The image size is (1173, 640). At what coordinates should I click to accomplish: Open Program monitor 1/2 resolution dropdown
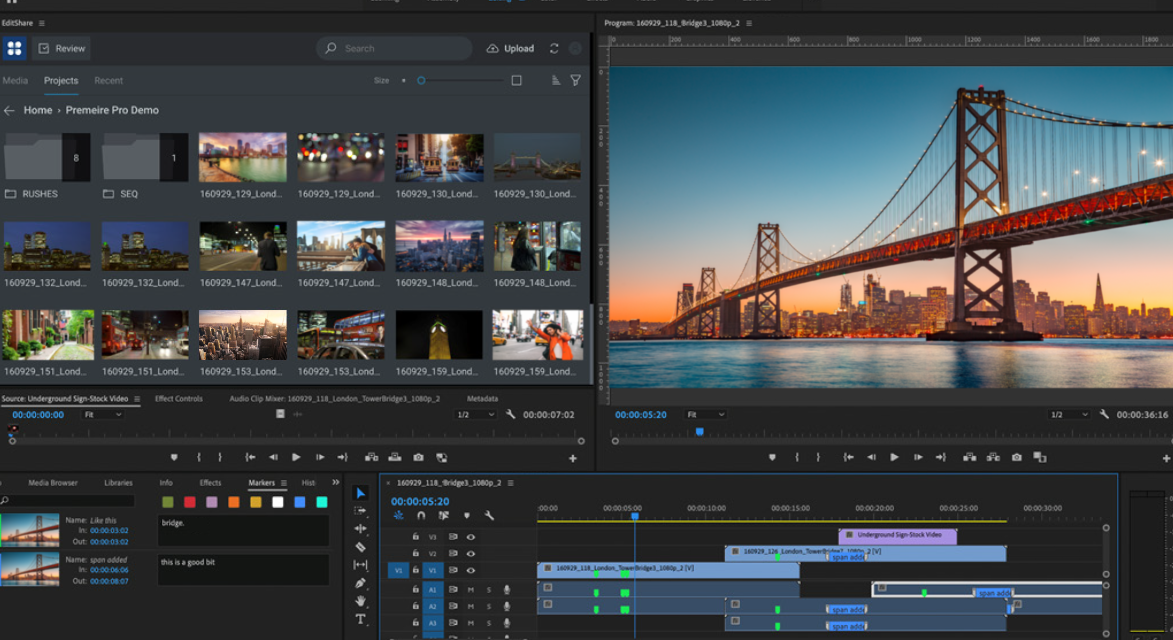pyautogui.click(x=1068, y=414)
